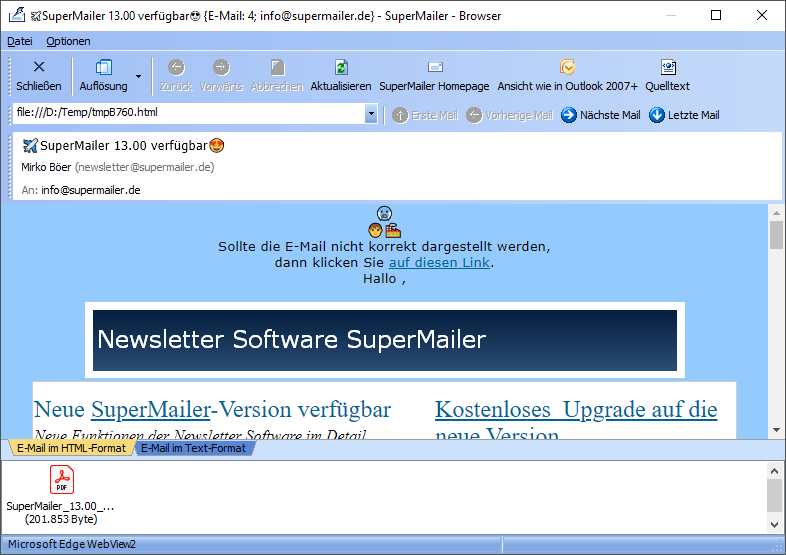Show the Quelltext source view

pyautogui.click(x=667, y=76)
